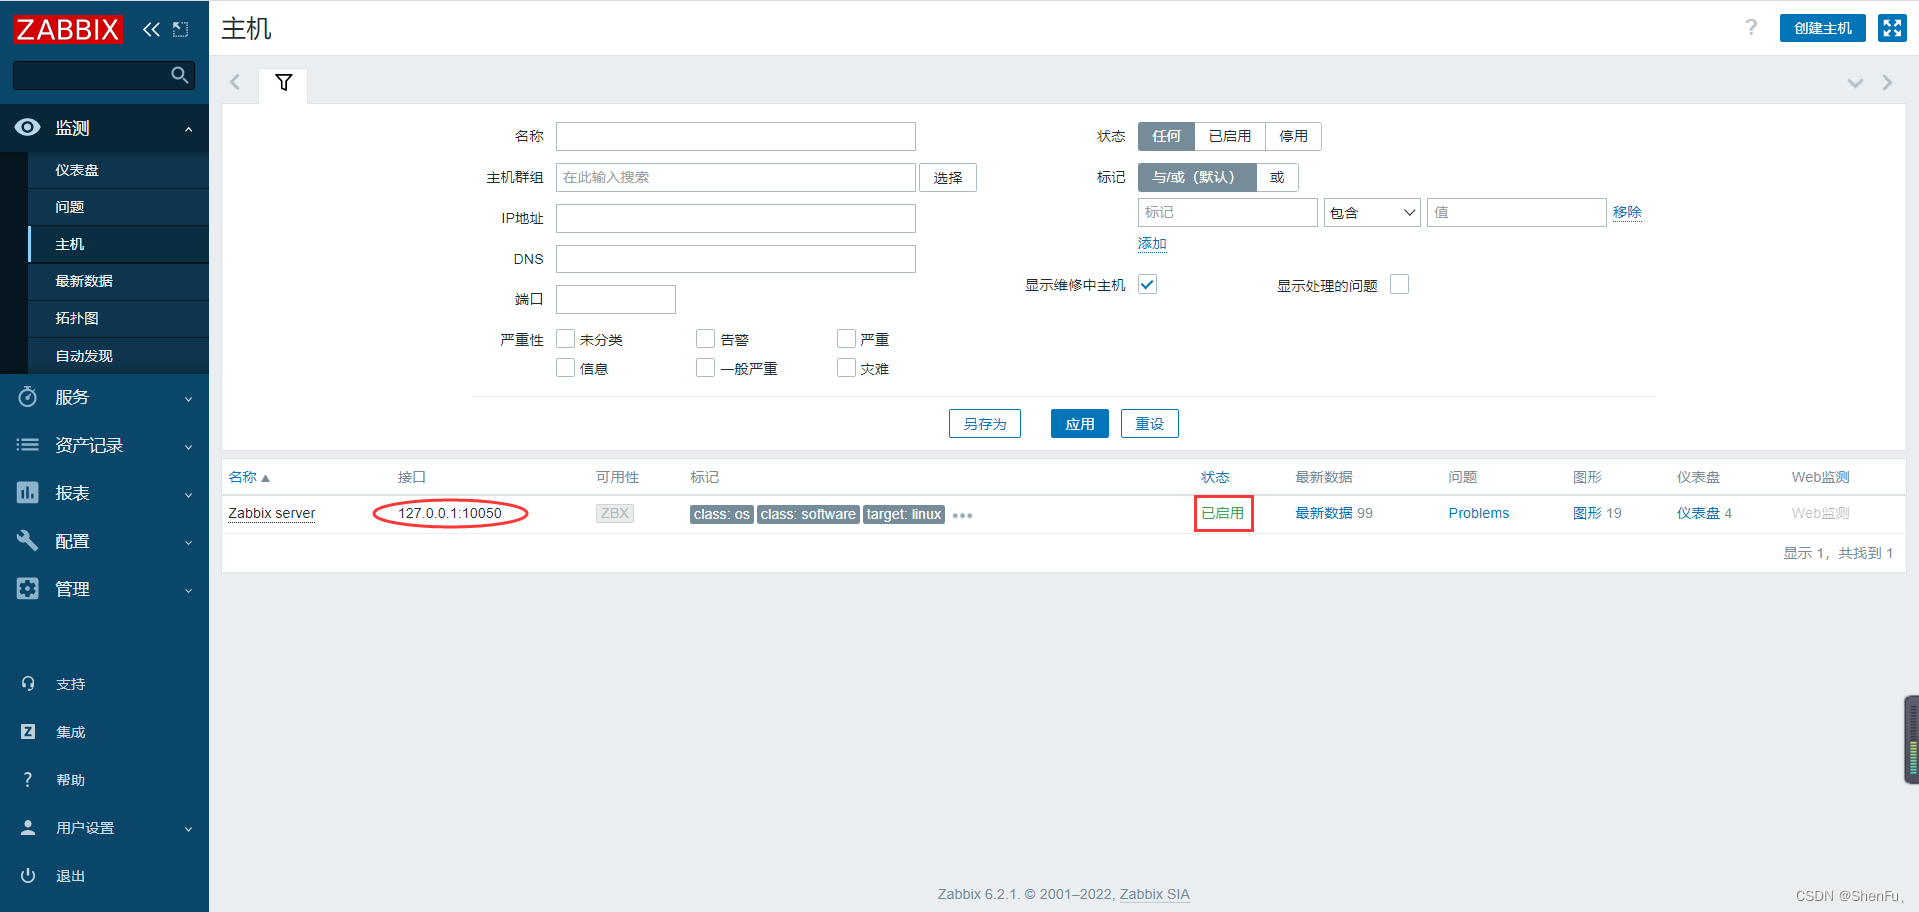Click 选择 host group button
The width and height of the screenshot is (1919, 912).
(948, 178)
